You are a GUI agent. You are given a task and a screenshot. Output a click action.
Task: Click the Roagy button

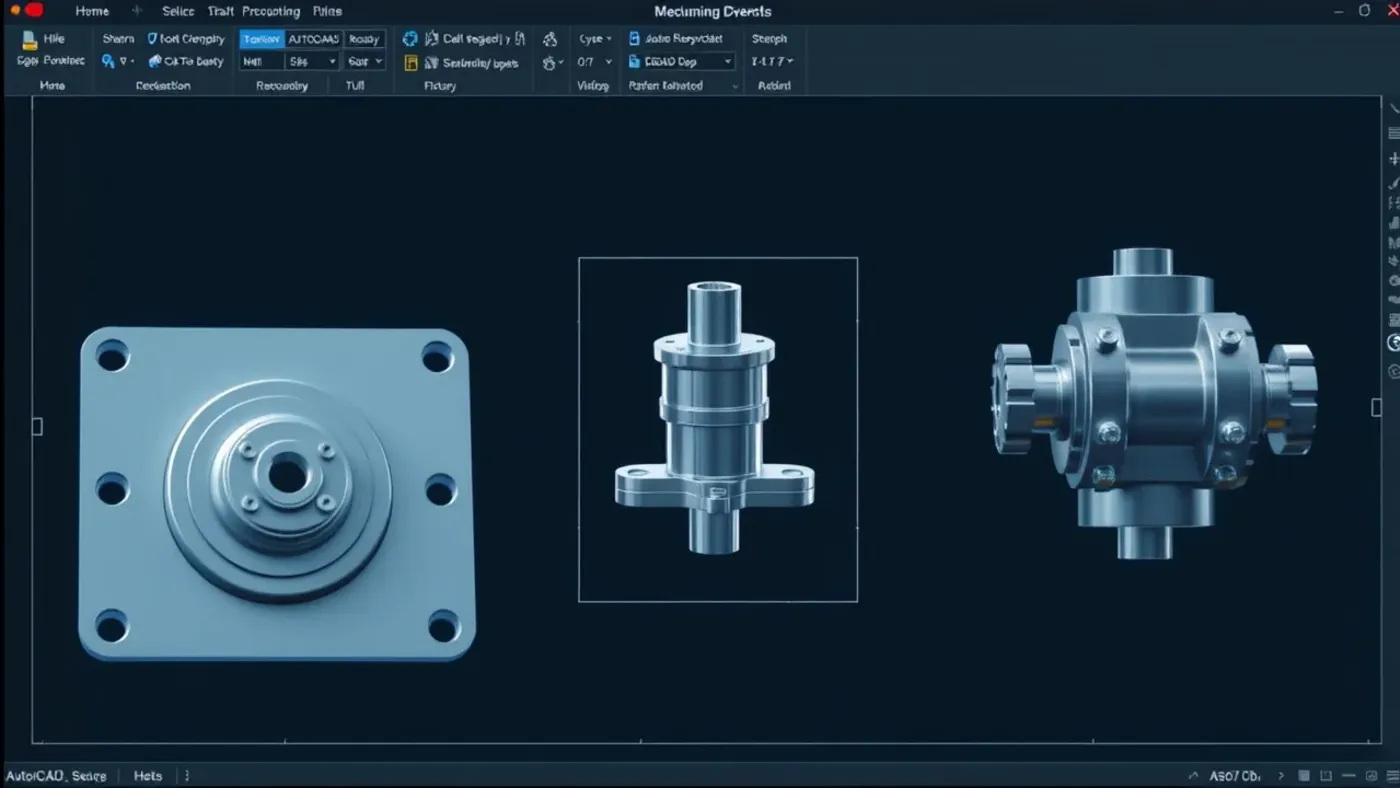tap(364, 39)
